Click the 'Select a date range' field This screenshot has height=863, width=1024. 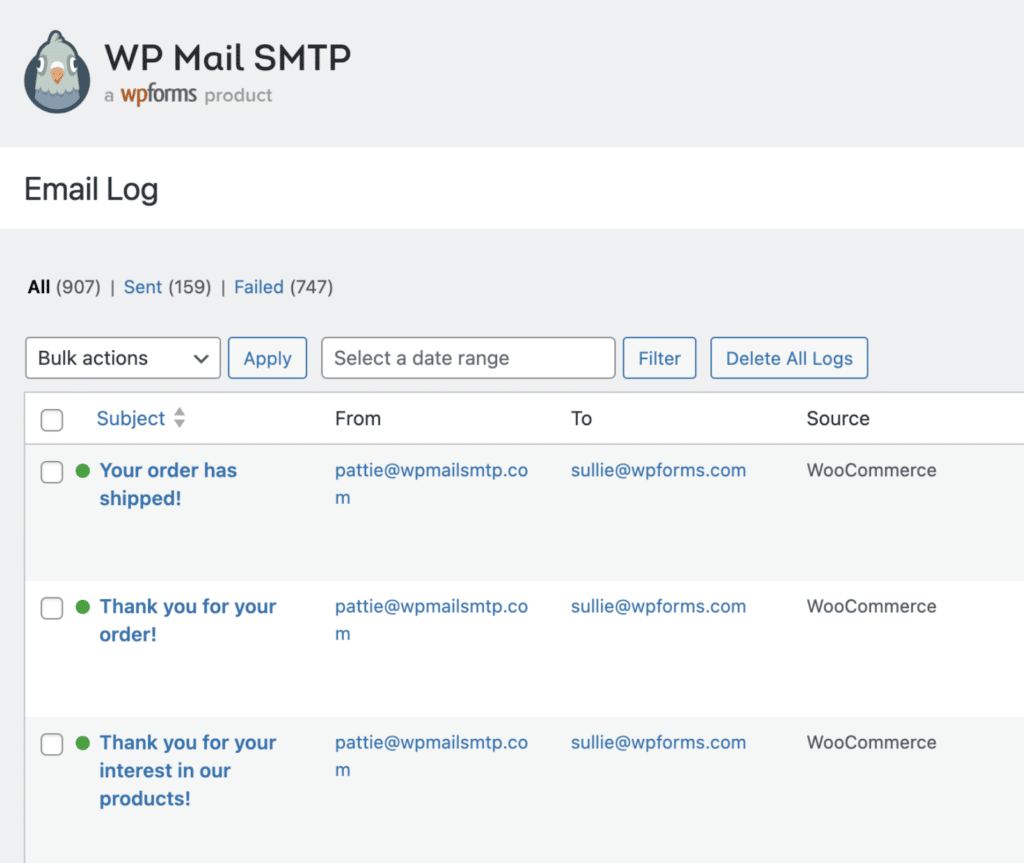468,358
